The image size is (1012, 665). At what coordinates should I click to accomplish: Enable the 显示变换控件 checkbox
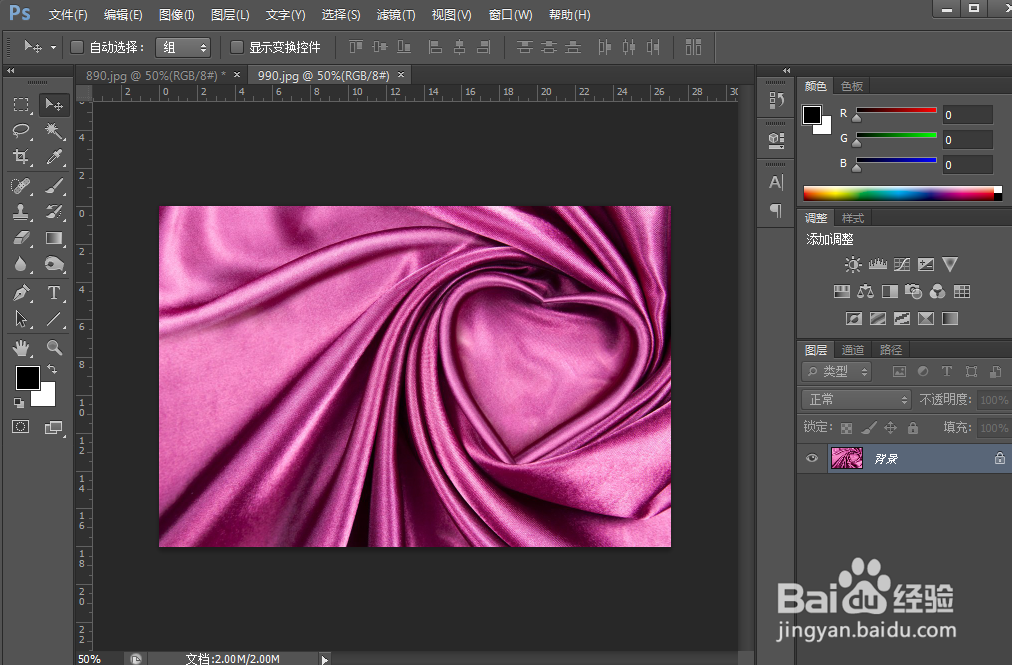pos(237,47)
